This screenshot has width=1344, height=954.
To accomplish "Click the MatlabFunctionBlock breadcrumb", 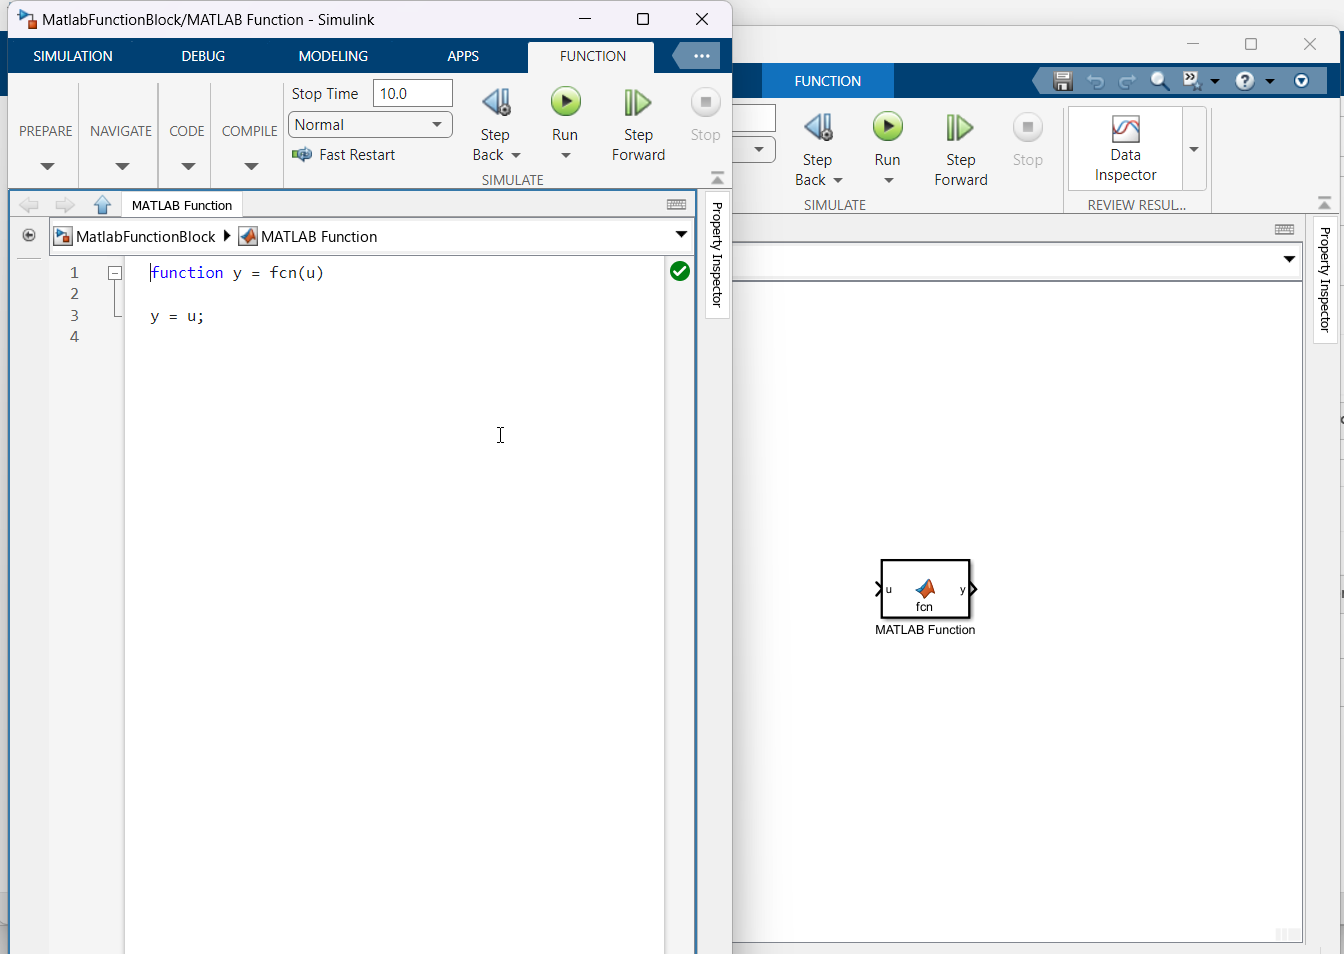I will 145,237.
